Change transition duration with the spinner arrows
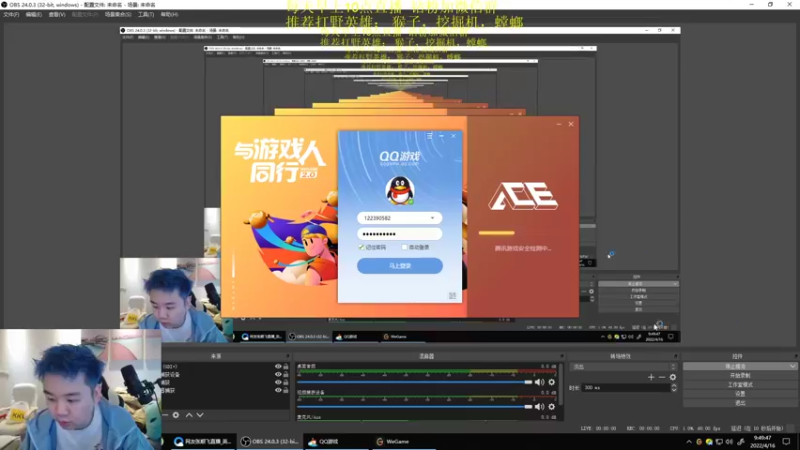The width and height of the screenshot is (800, 450). pyautogui.click(x=674, y=388)
